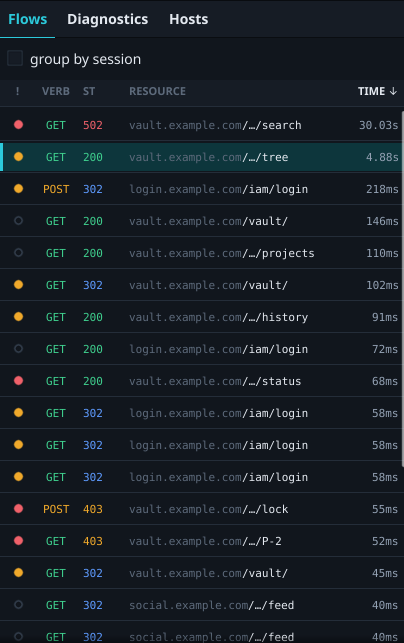Viewport: 404px width, 643px height.
Task: Enable the group by session checkbox
Action: (x=15, y=59)
